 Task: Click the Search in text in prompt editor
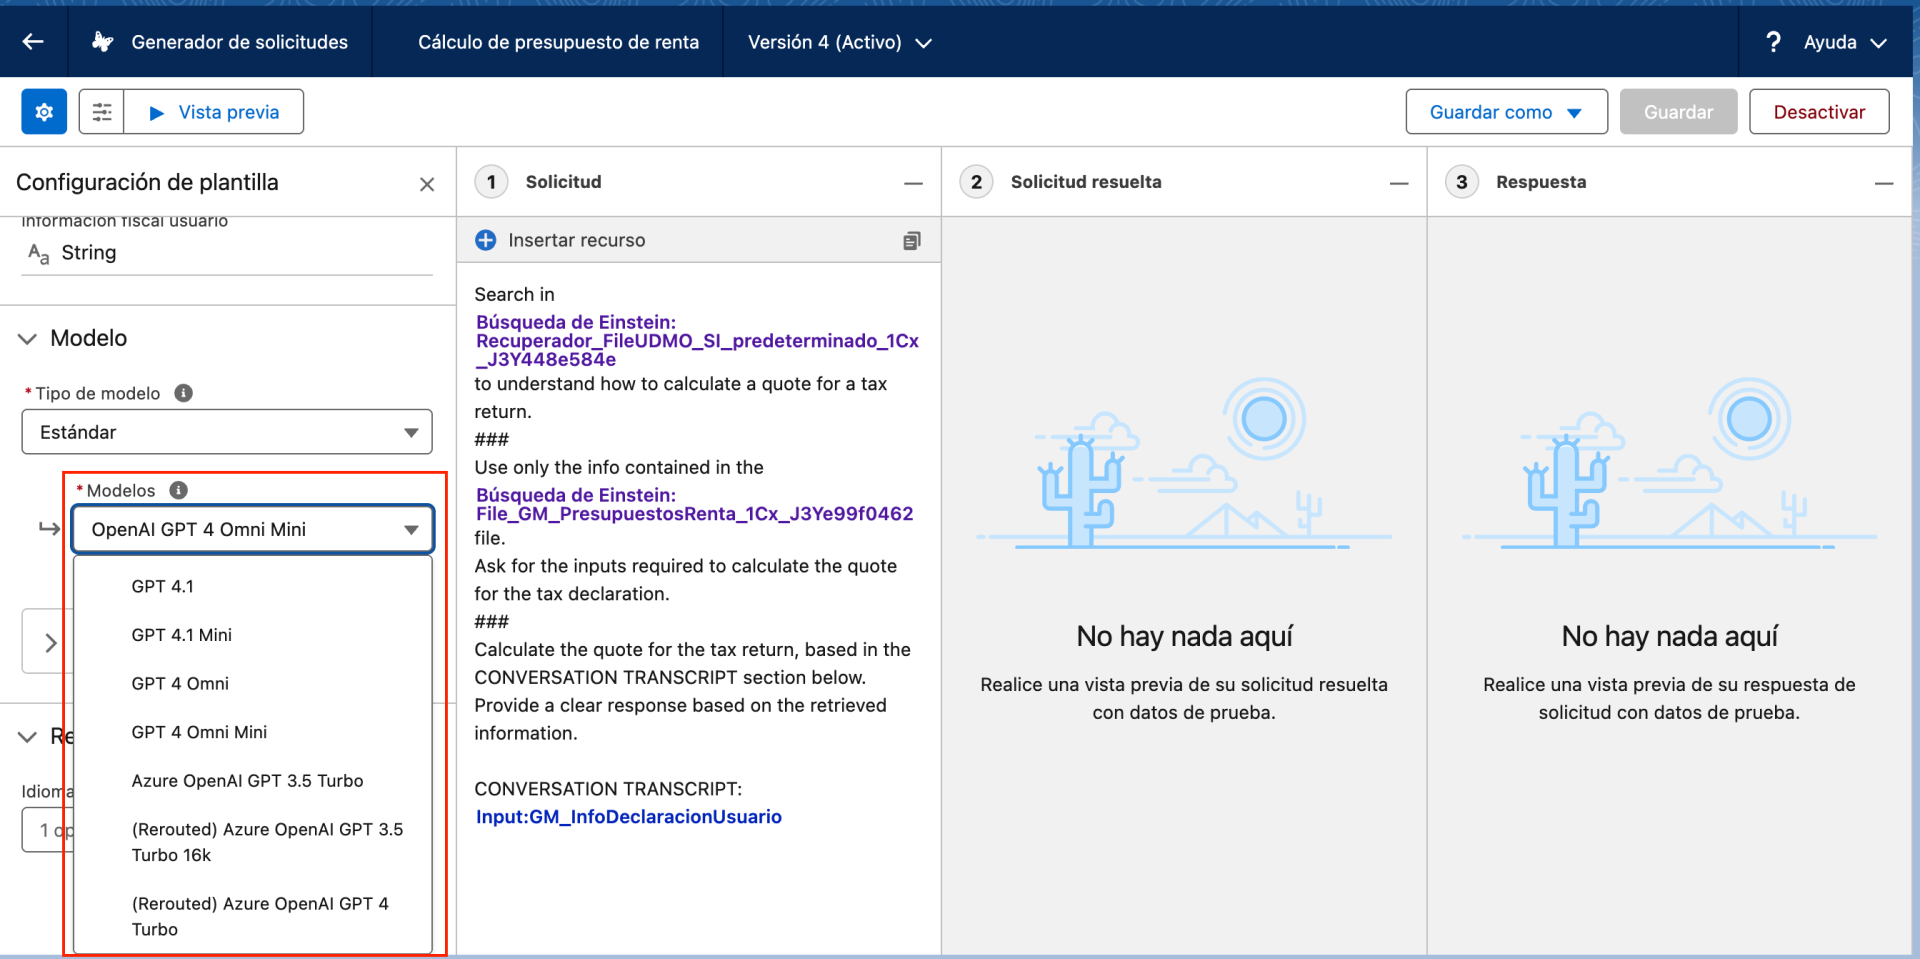(514, 295)
